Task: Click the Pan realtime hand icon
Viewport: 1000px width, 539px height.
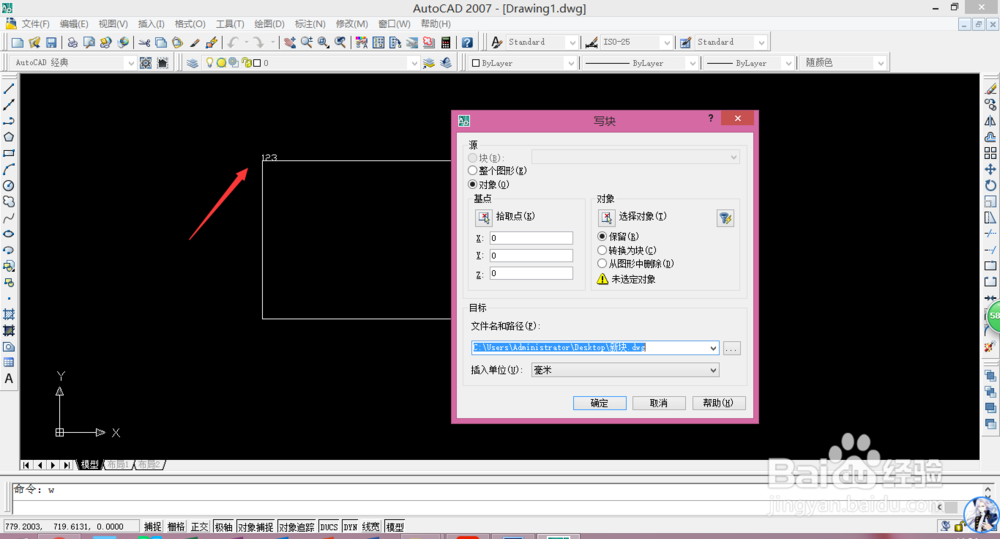Action: pyautogui.click(x=290, y=42)
